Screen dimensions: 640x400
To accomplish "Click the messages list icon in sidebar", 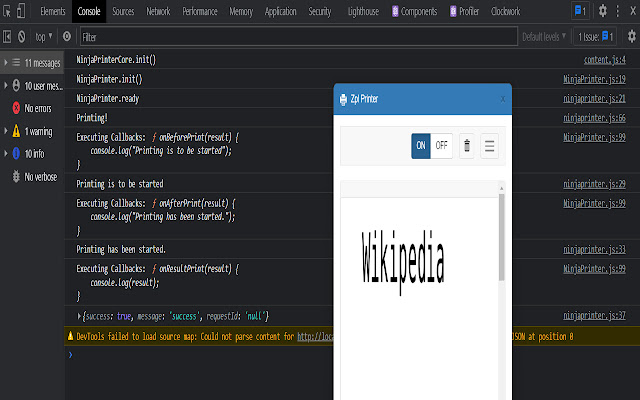I will point(16,62).
